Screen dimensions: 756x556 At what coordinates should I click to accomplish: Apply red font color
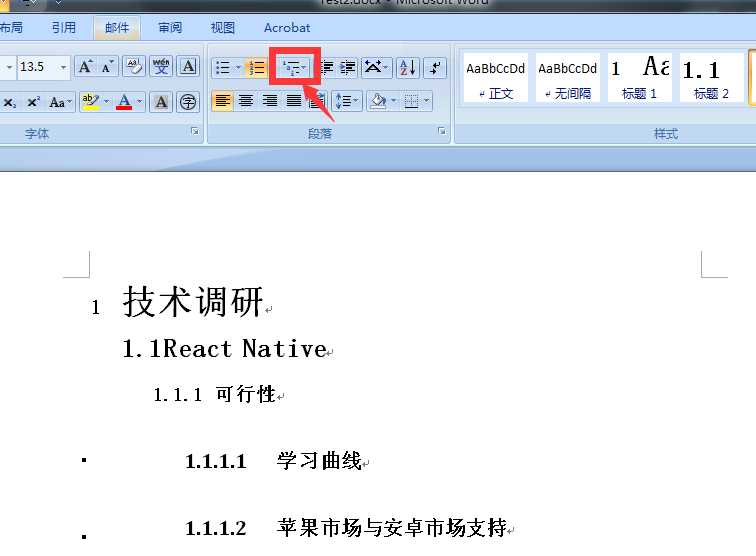click(124, 102)
